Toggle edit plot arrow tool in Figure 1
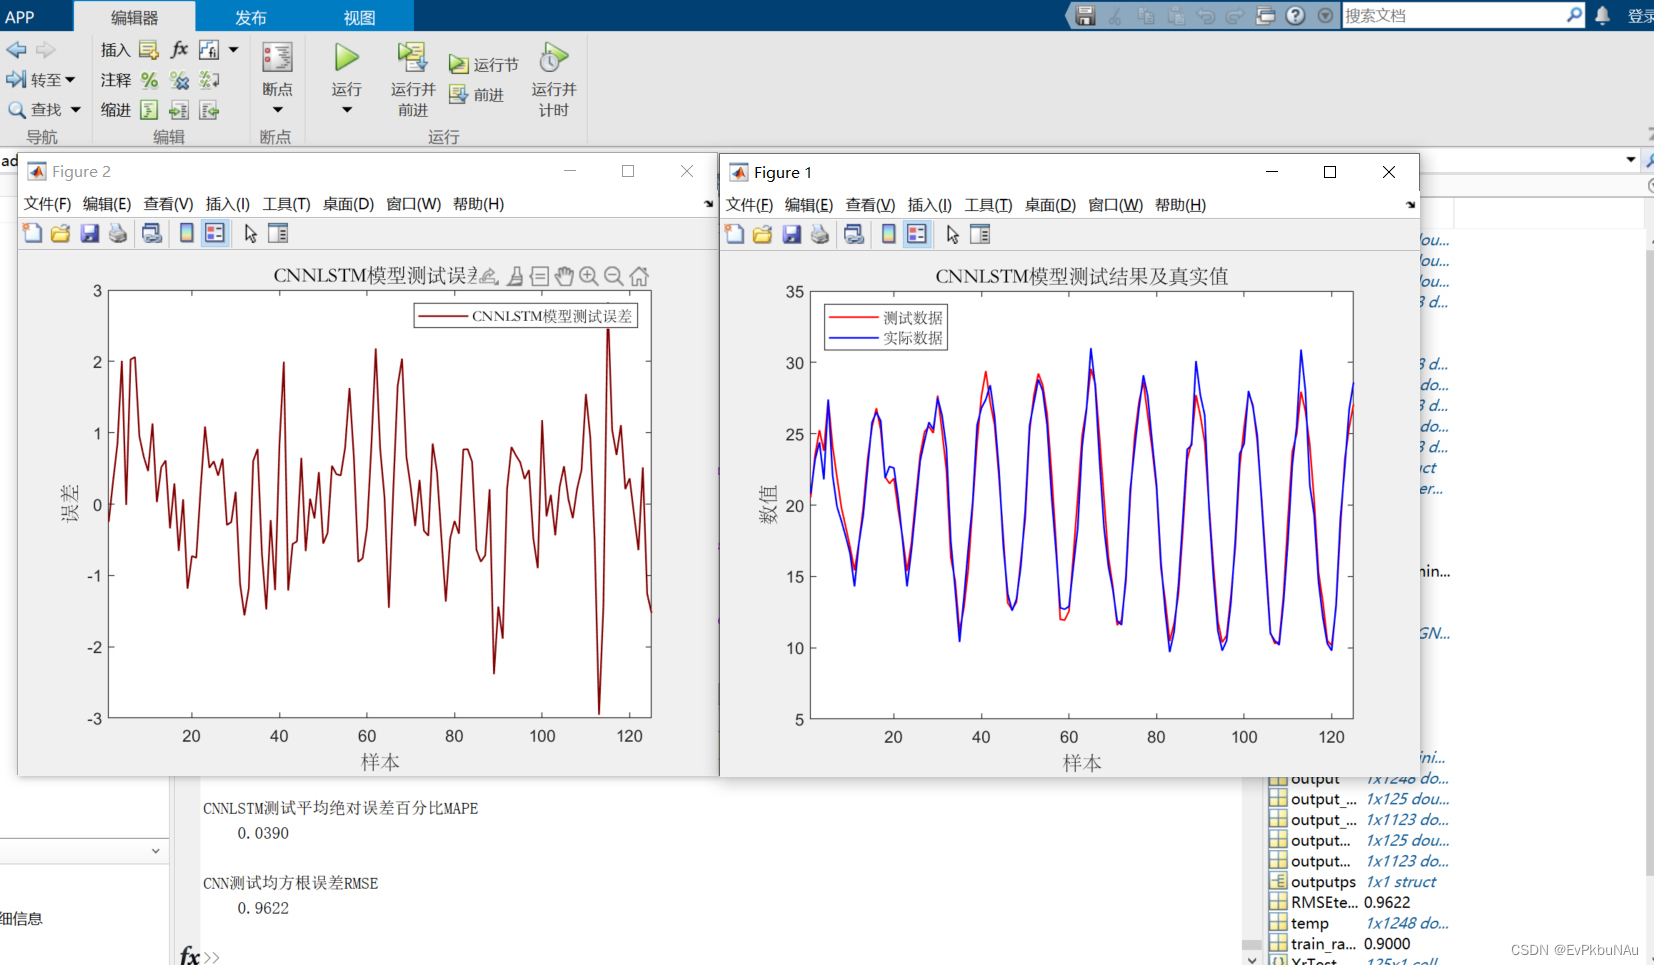The width and height of the screenshot is (1654, 965). pyautogui.click(x=952, y=234)
